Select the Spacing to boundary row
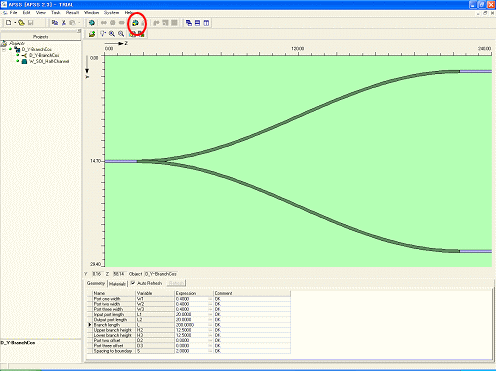Screen dimensions: 496x371 point(189,351)
